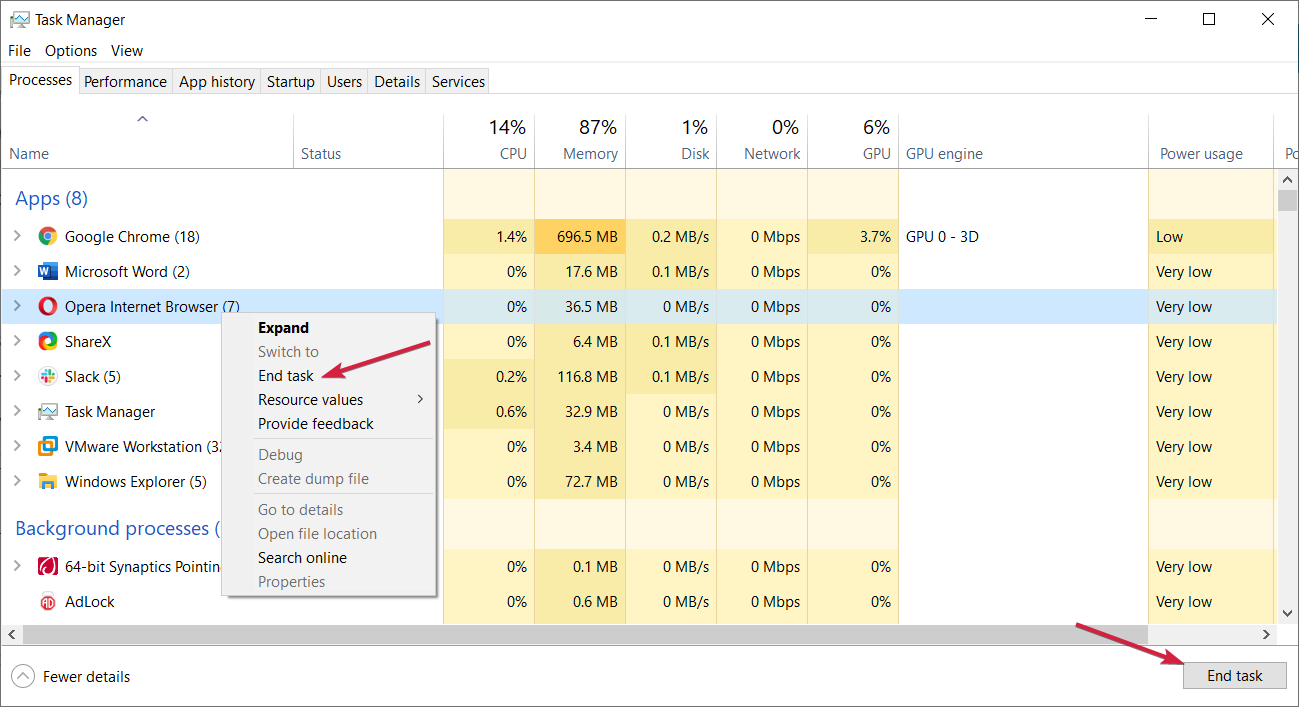Click the Low power usage cell

tap(1211, 237)
